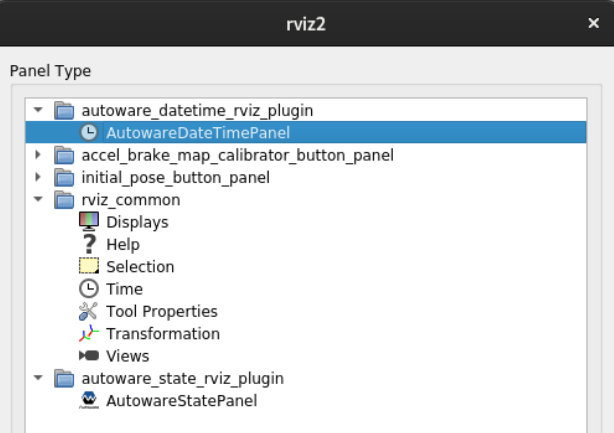Viewport: 614px width, 433px height.
Task: Click the Tool Properties wrench icon
Action: click(x=89, y=311)
